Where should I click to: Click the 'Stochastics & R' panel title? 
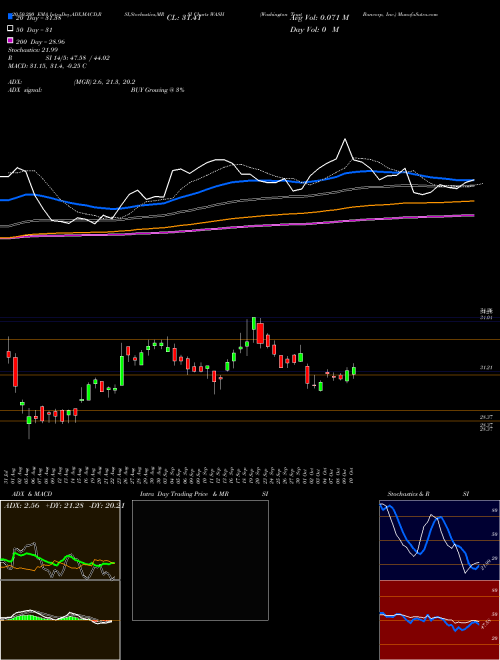(x=409, y=494)
